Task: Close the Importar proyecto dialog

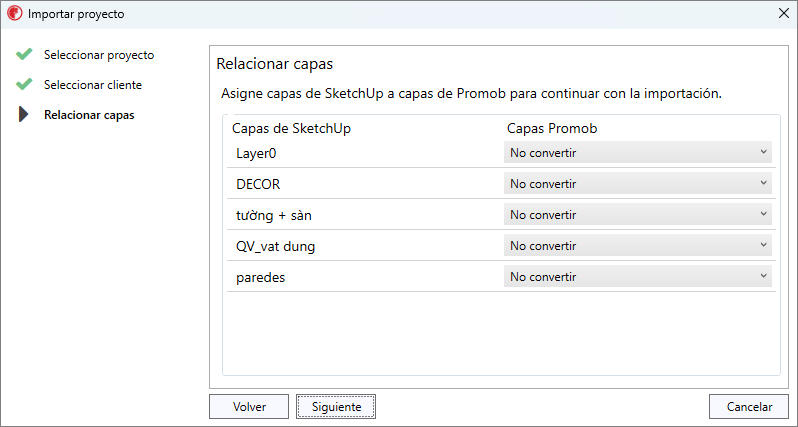Action: click(783, 14)
